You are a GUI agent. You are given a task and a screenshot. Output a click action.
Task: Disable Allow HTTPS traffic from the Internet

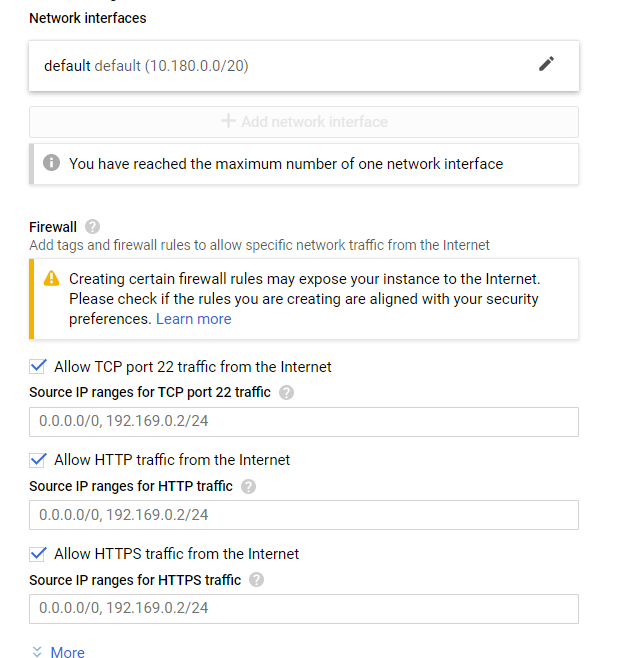coord(39,554)
